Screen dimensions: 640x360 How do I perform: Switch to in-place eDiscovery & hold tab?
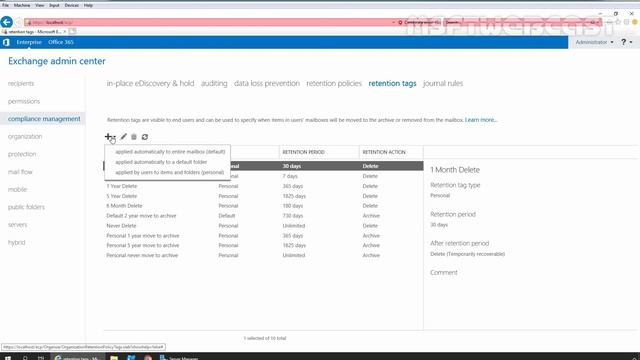[x=150, y=83]
